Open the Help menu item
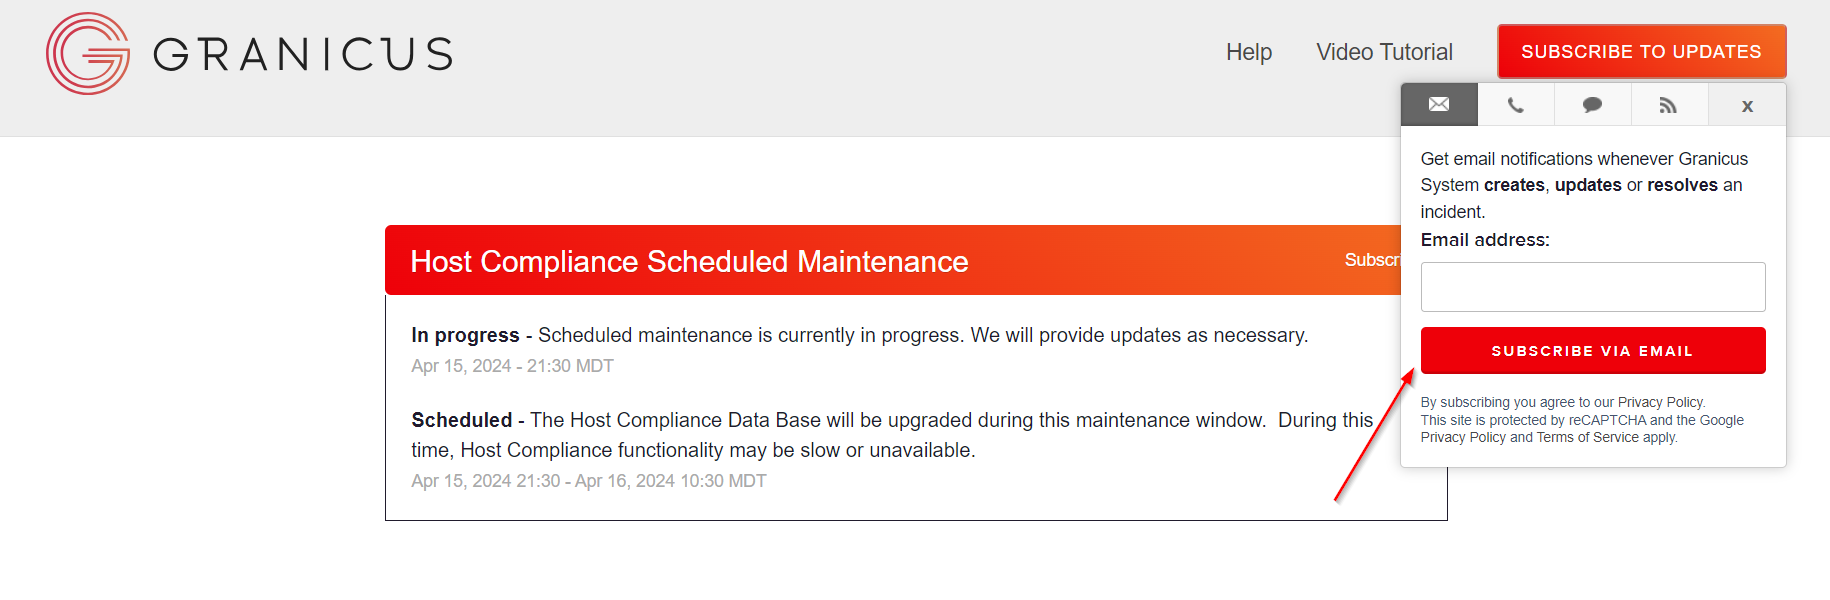 pyautogui.click(x=1248, y=51)
